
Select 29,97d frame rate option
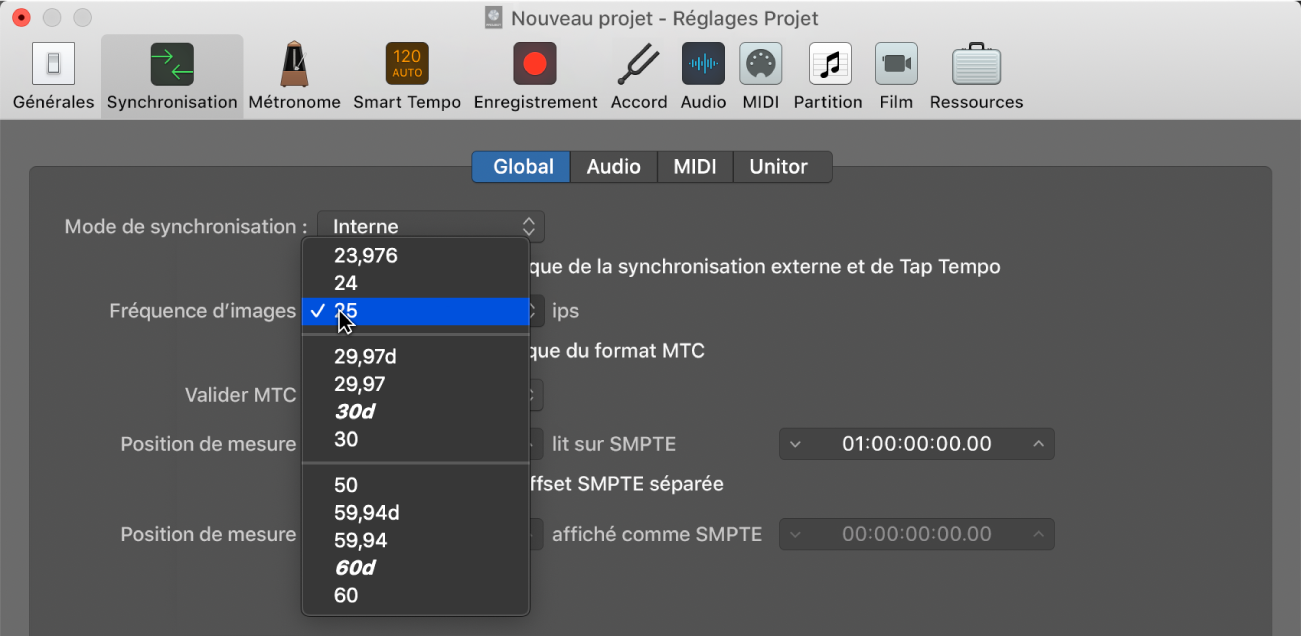coord(366,357)
